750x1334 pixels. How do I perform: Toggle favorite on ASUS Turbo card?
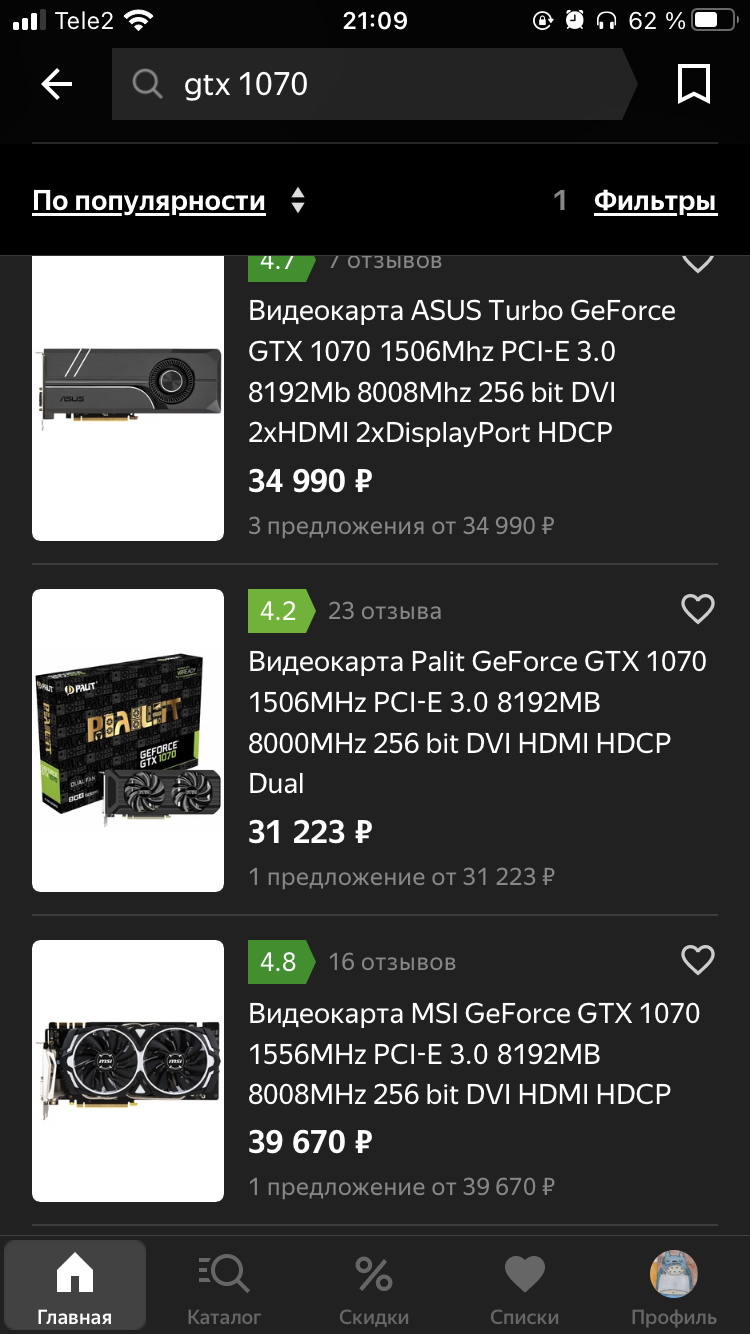click(697, 263)
